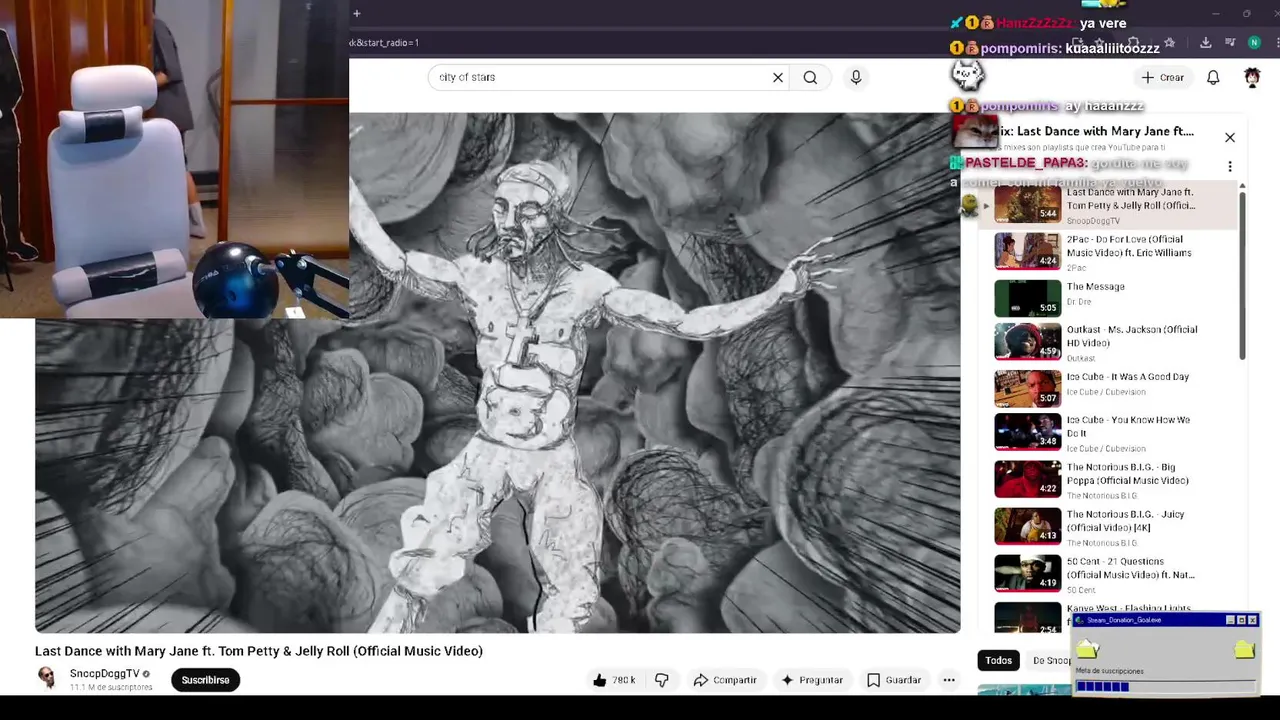Open the green N browser profile
The width and height of the screenshot is (1280, 720).
[1254, 43]
